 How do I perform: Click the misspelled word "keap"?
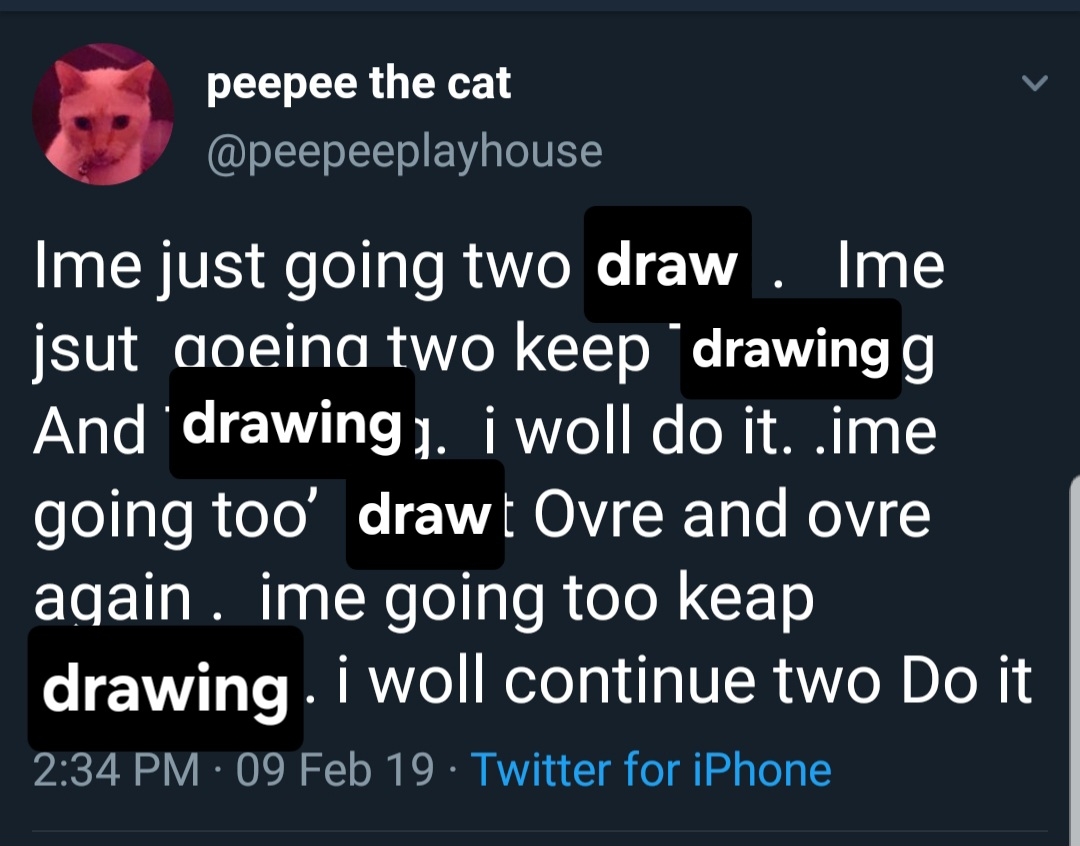point(745,599)
